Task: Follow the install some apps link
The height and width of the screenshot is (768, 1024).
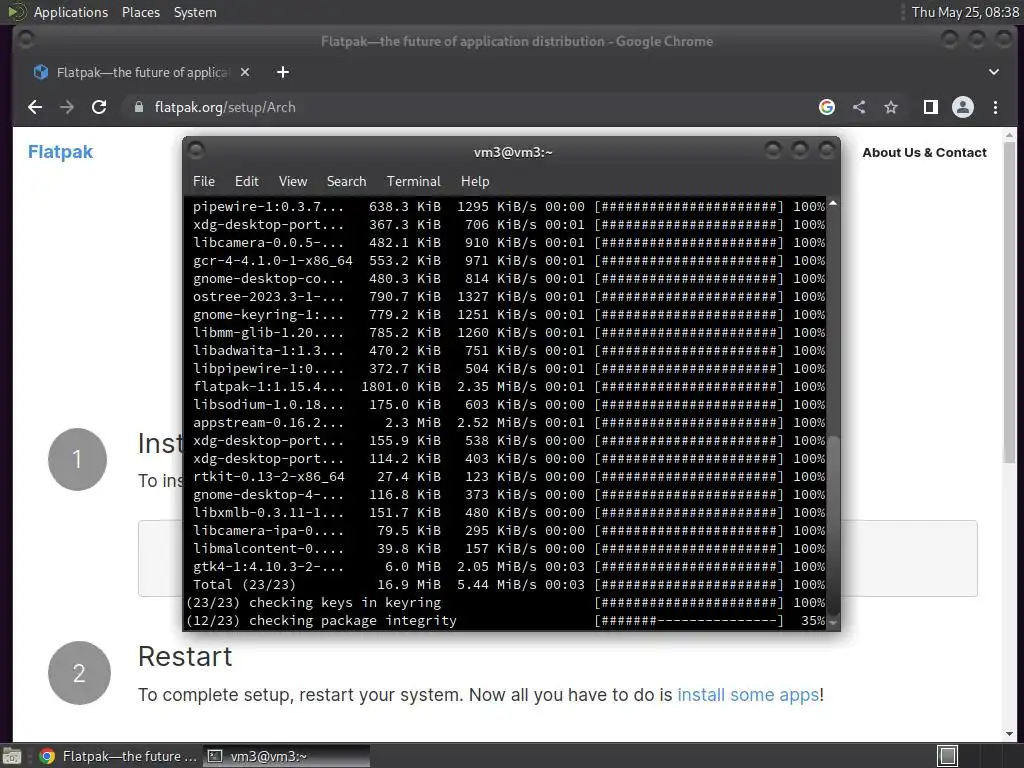Action: click(x=748, y=694)
